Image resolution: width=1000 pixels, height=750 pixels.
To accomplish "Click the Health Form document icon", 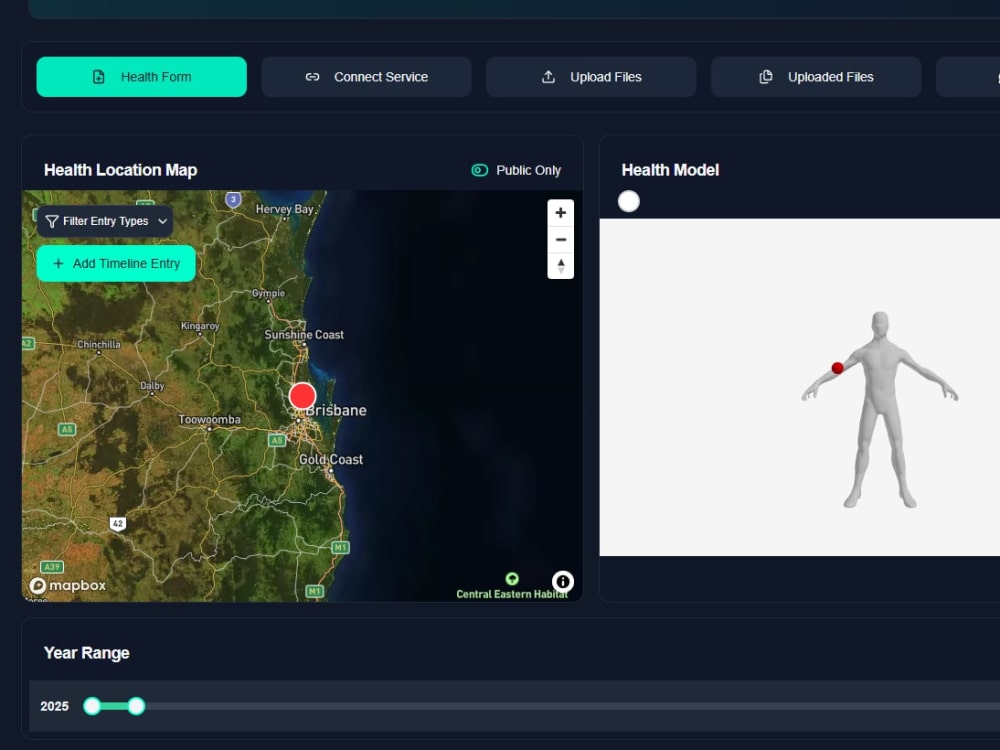I will click(99, 77).
